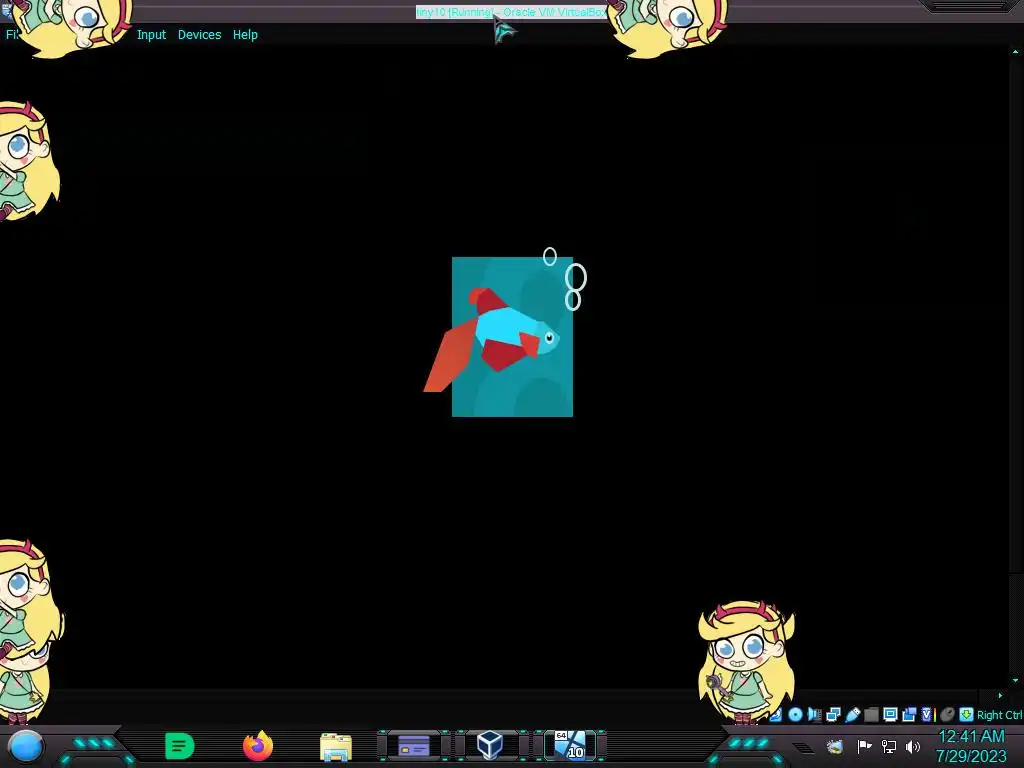The height and width of the screenshot is (768, 1024).
Task: Click the network tray icon
Action: 889,746
